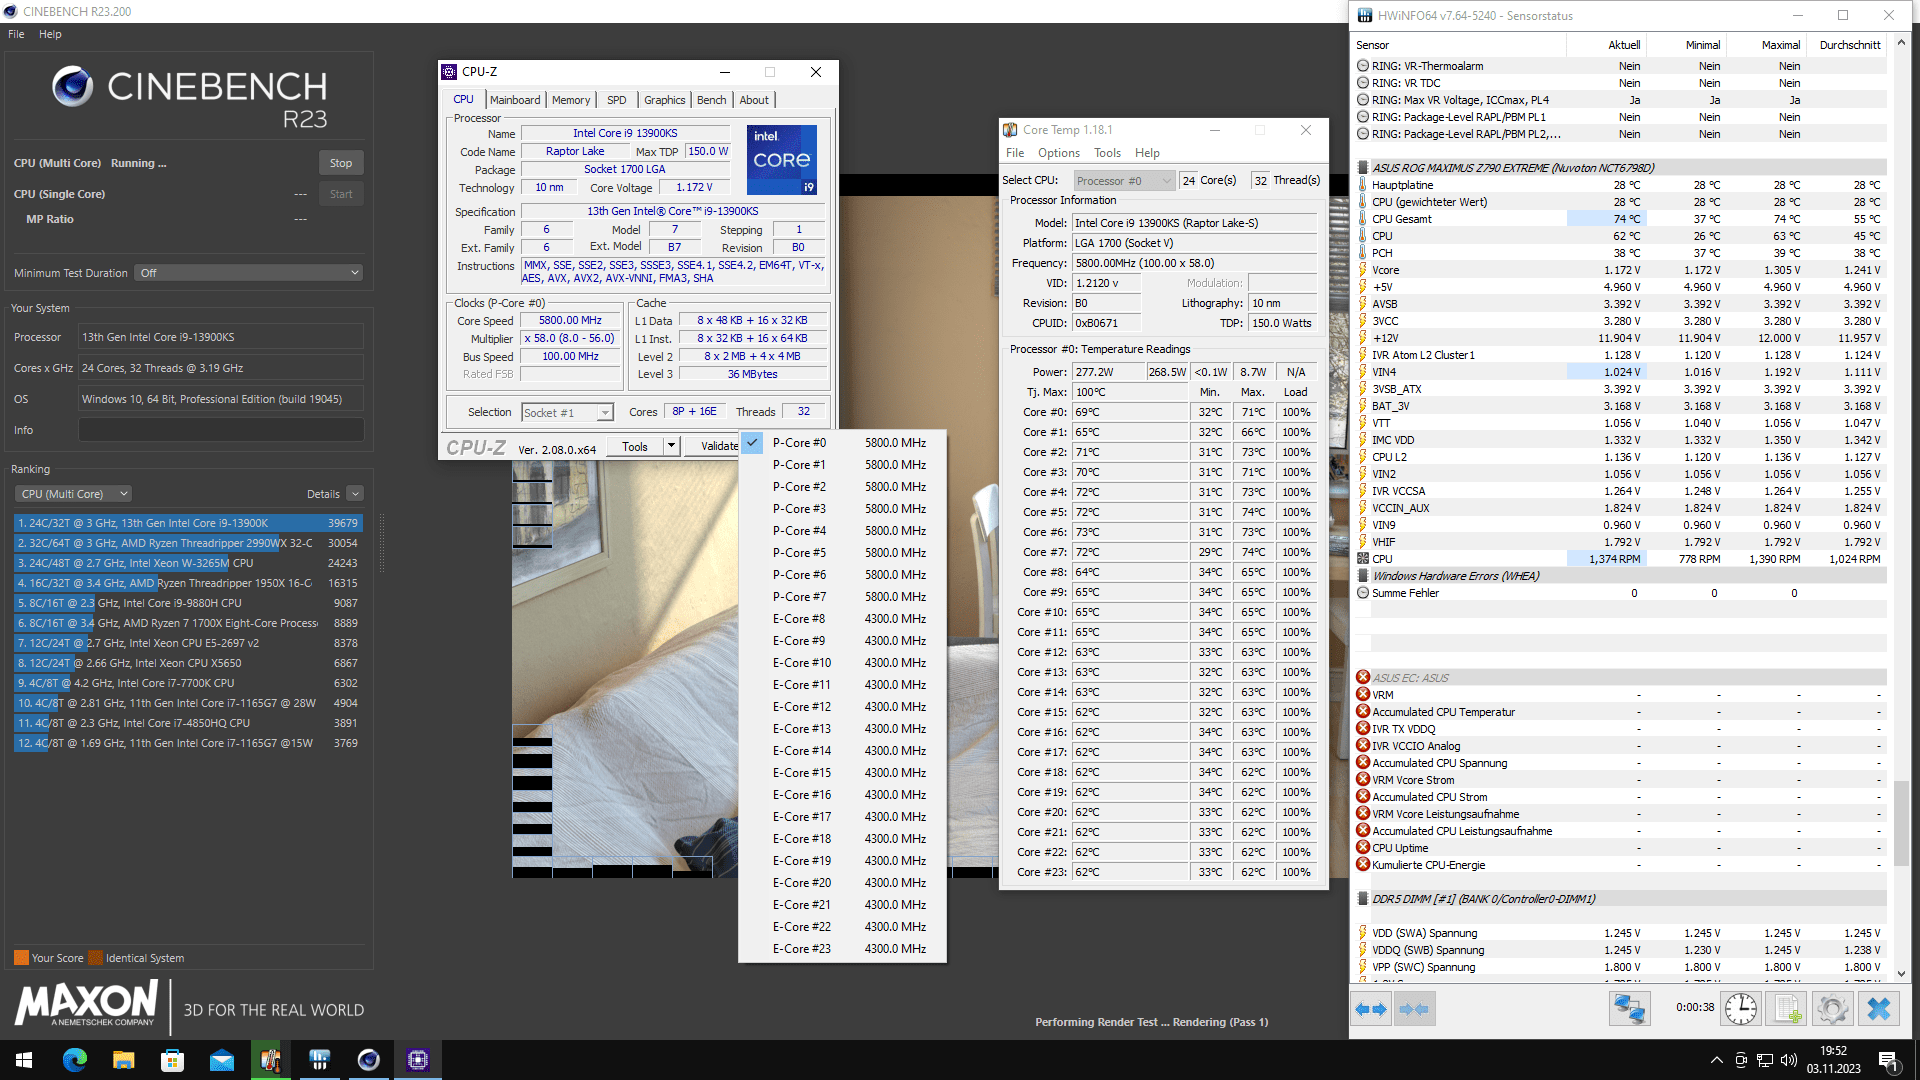Switch to CPU-Z Memory tab

coord(571,100)
